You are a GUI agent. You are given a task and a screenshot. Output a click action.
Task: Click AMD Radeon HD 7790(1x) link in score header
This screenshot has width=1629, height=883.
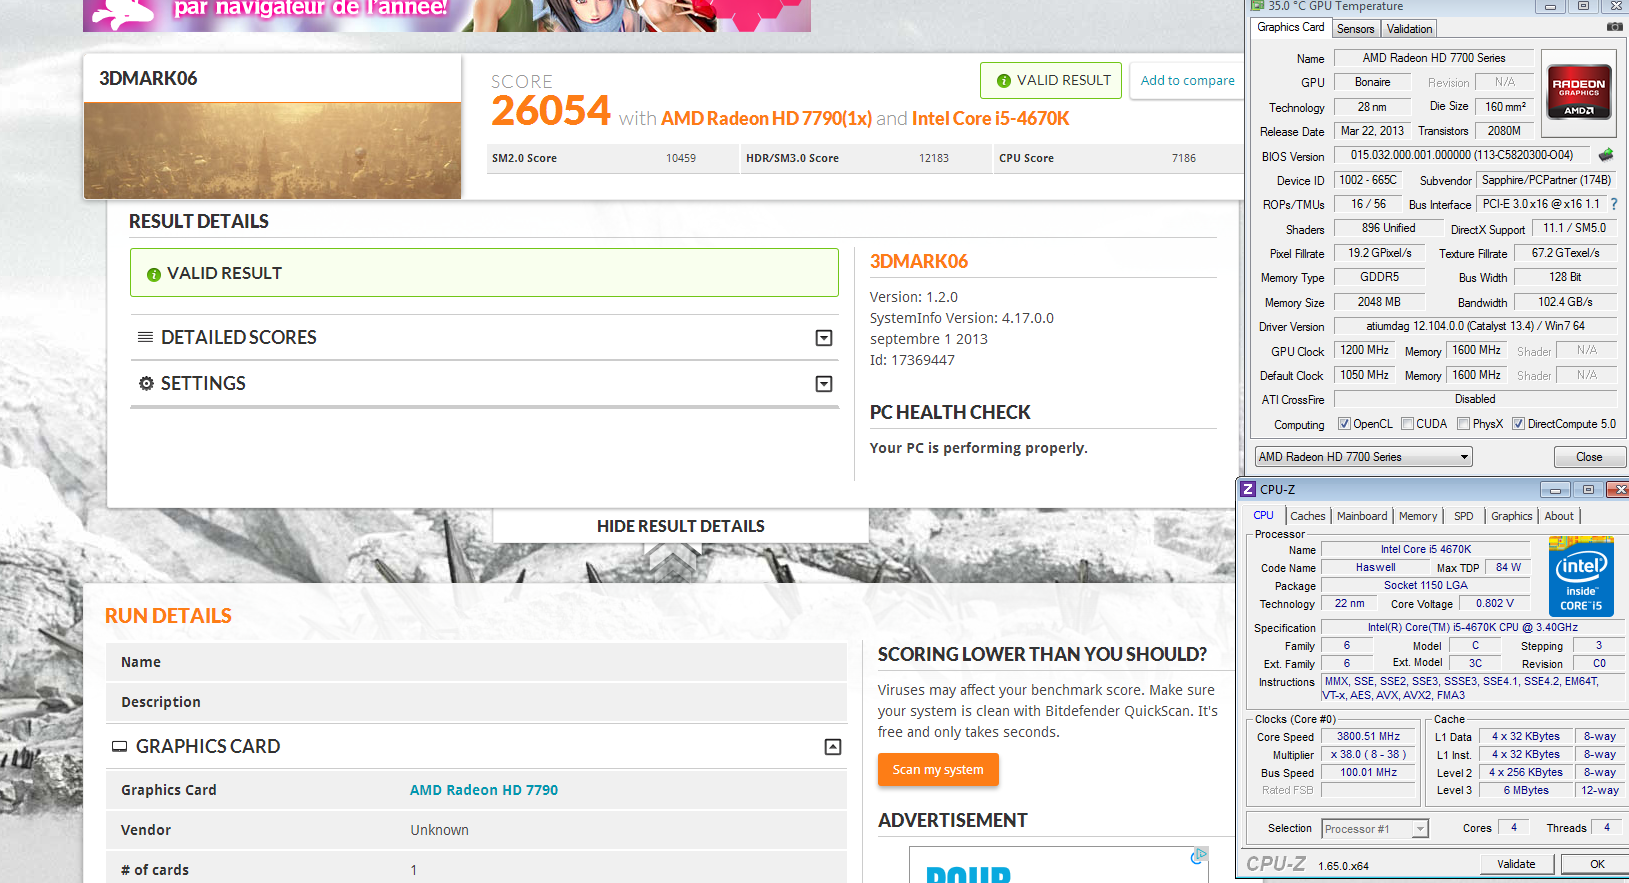(x=766, y=119)
